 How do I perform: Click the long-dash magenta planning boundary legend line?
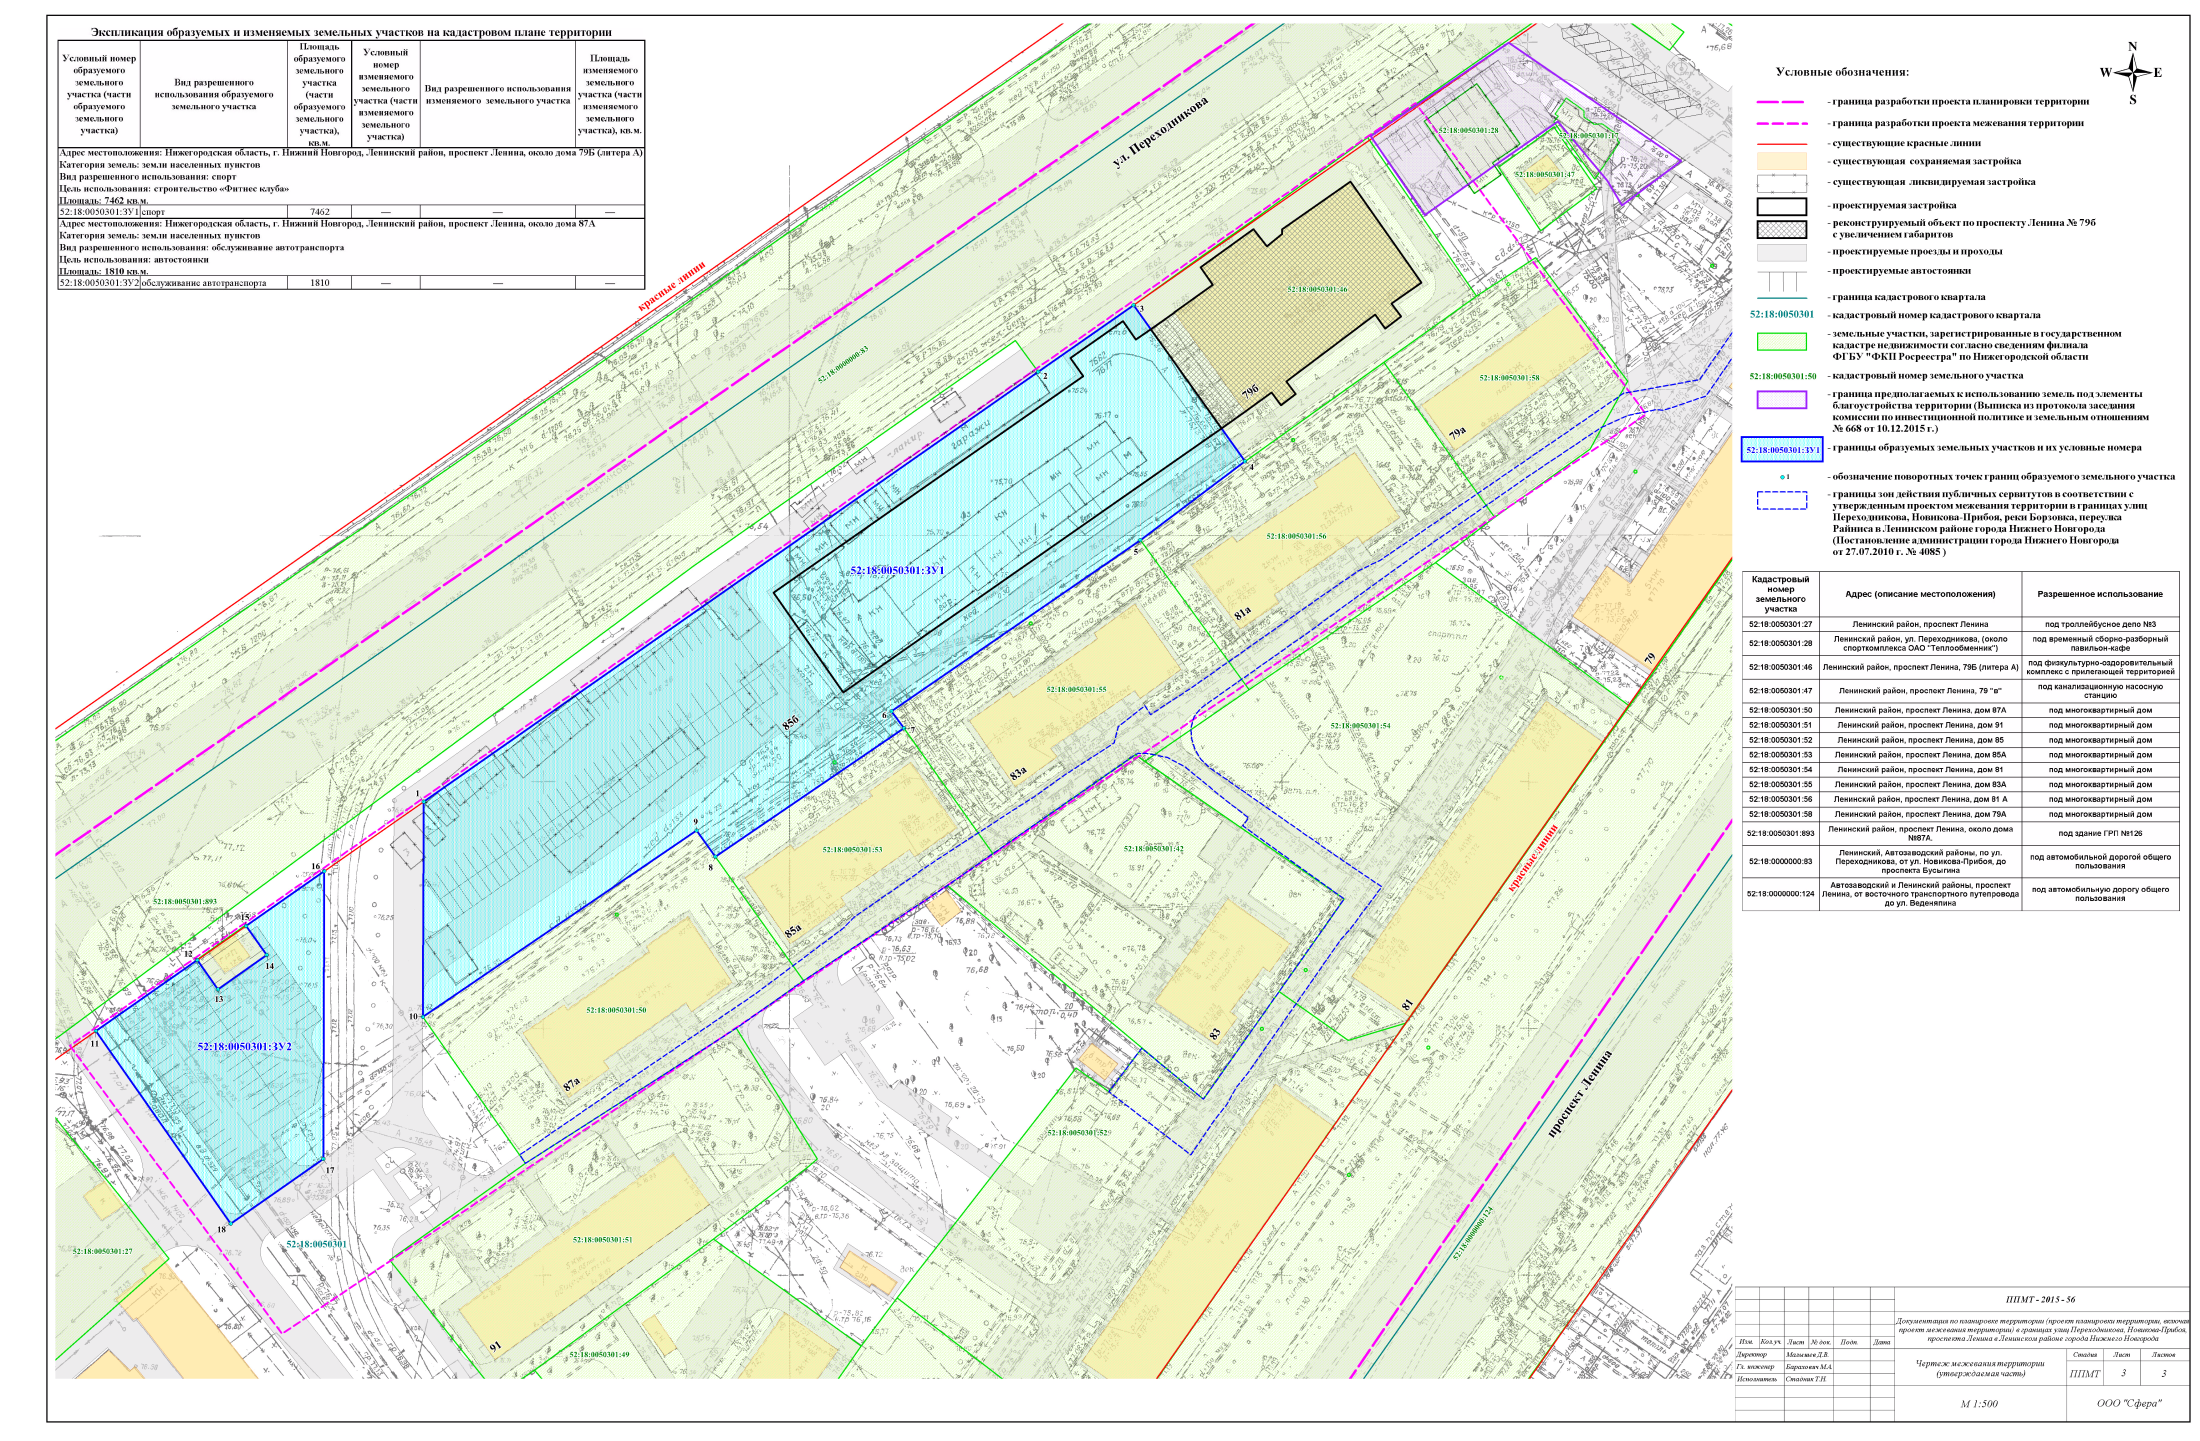tap(1781, 102)
